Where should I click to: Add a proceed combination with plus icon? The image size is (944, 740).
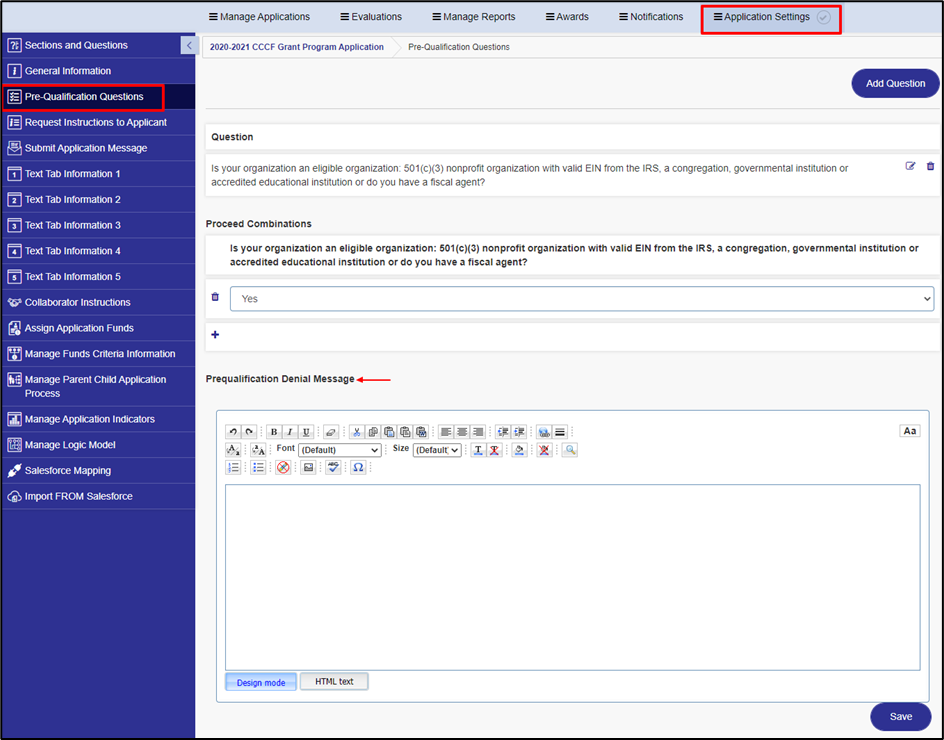[x=215, y=335]
